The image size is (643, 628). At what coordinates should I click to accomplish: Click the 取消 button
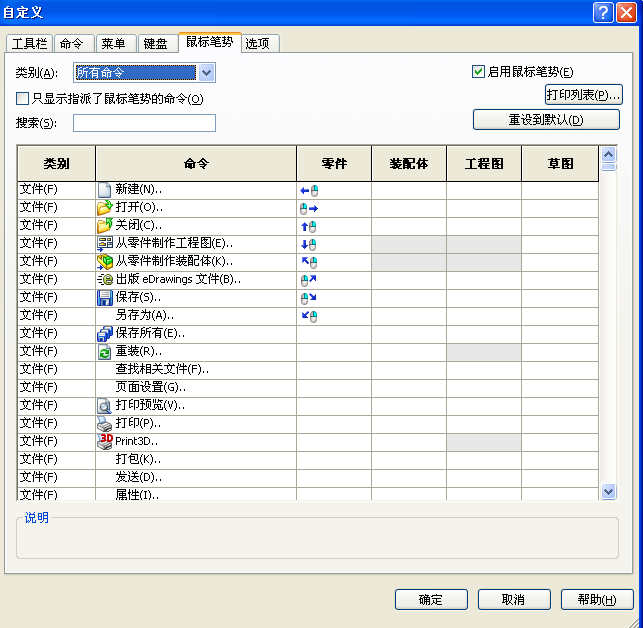514,600
